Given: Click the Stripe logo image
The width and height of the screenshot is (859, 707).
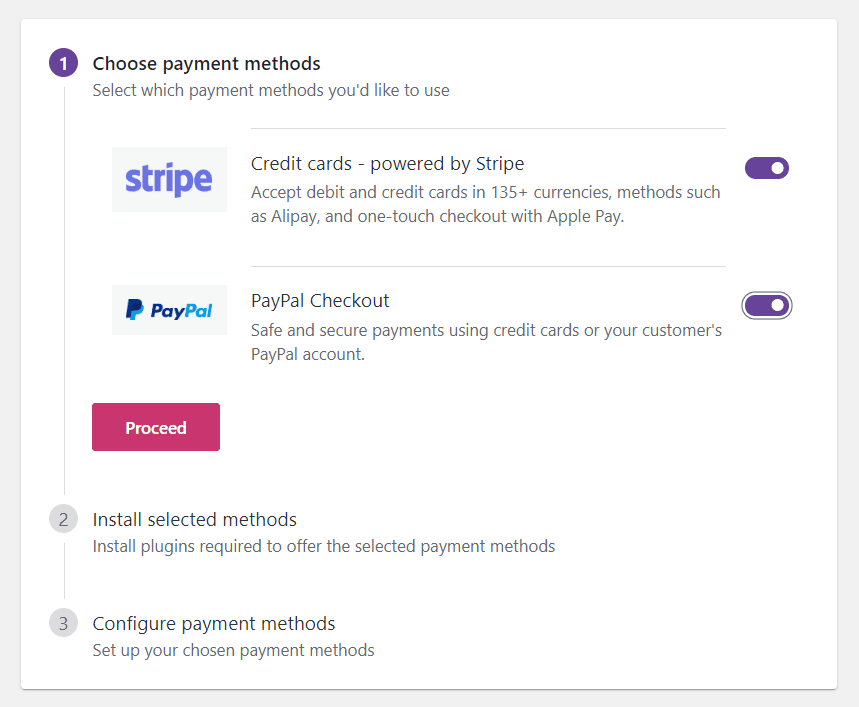Looking at the screenshot, I should 169,179.
